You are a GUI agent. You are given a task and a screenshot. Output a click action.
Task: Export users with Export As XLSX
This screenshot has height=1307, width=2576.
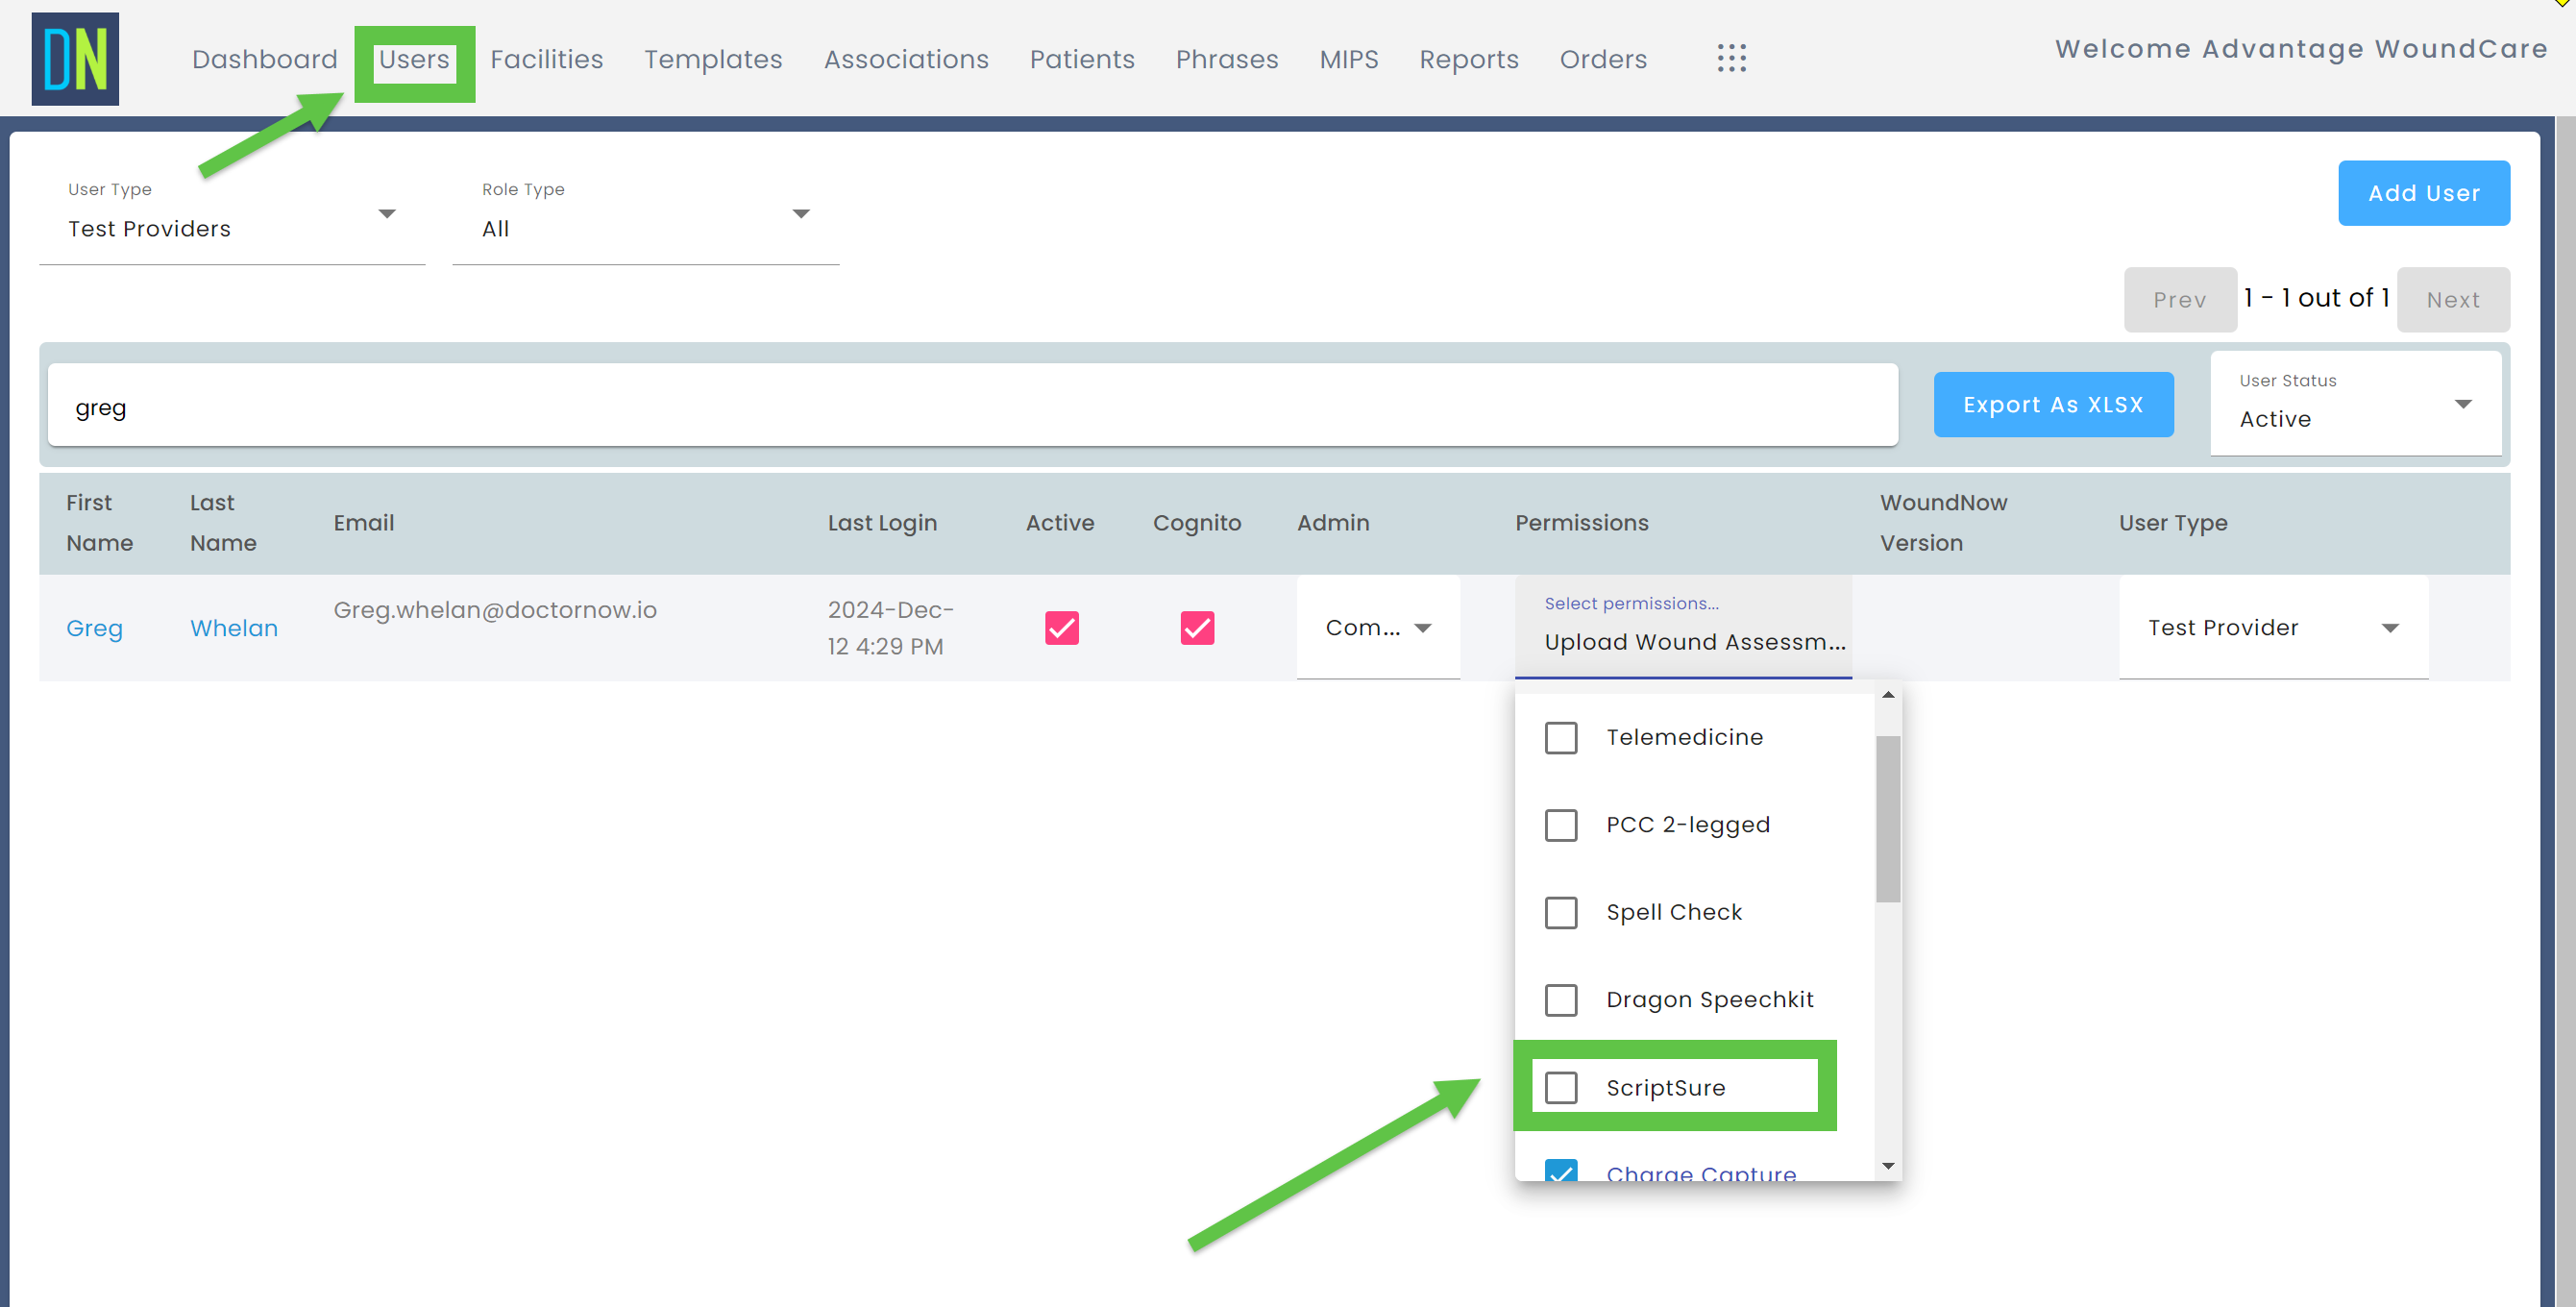tap(2054, 404)
